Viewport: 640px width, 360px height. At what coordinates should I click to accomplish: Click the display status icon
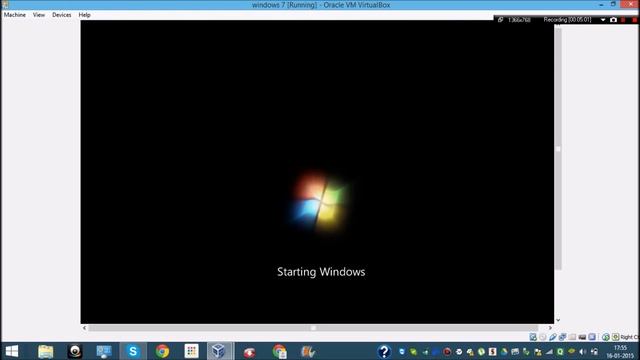coord(592,337)
